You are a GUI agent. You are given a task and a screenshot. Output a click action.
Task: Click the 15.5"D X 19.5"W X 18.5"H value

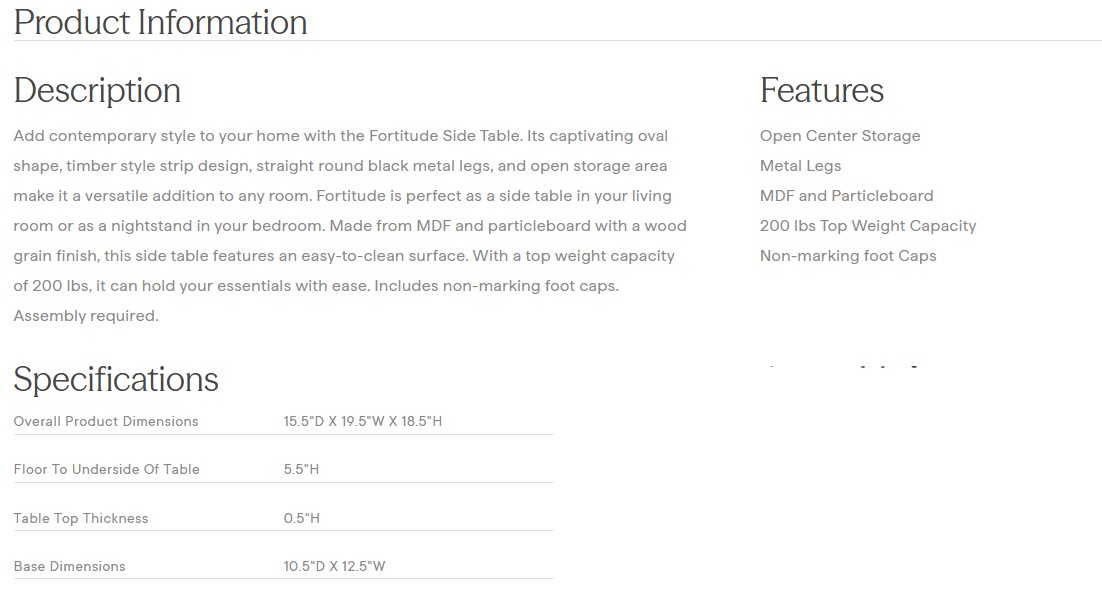tap(362, 421)
